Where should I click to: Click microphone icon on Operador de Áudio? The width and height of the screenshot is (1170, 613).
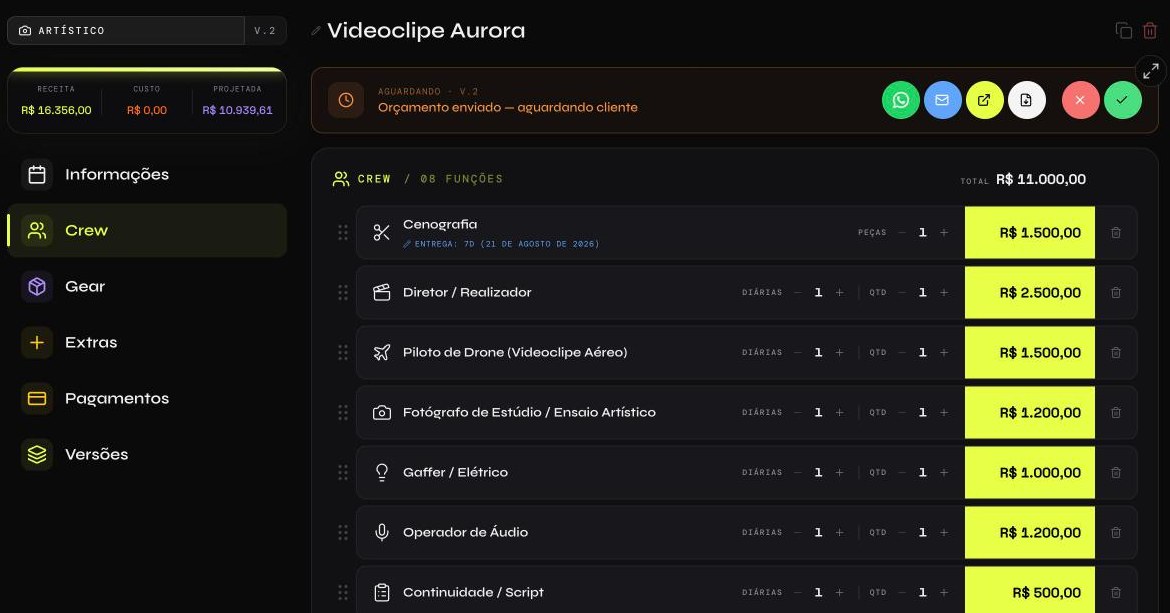[x=381, y=532]
